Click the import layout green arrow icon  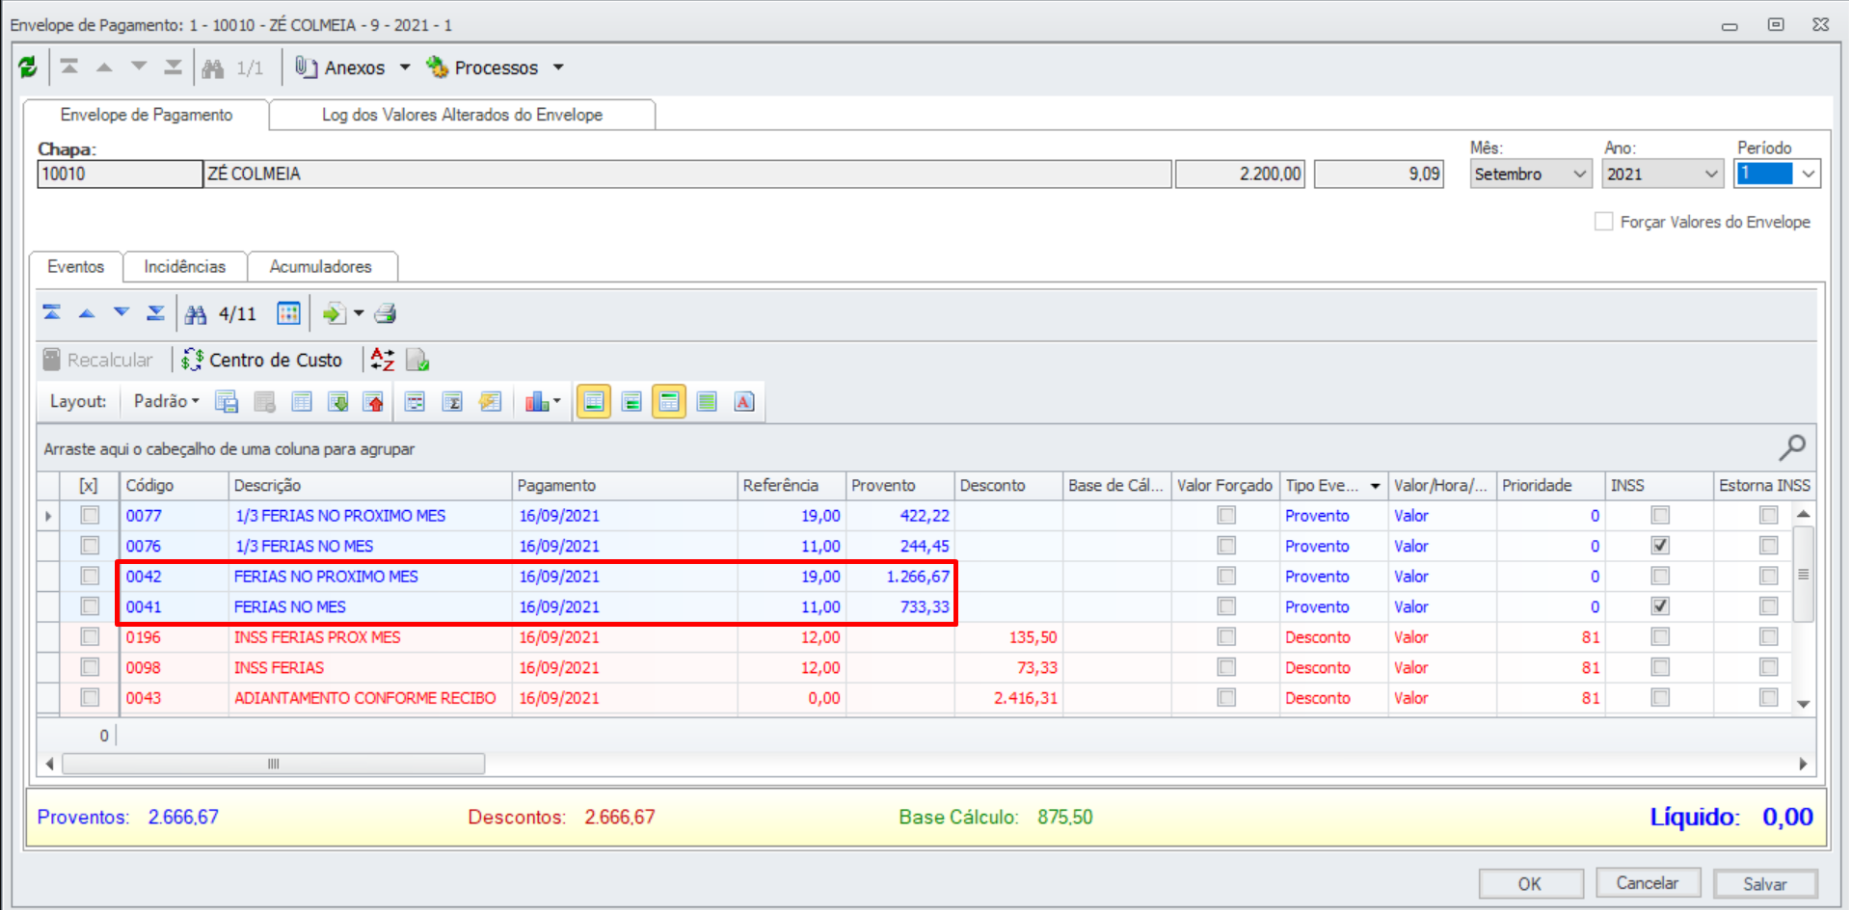point(339,402)
